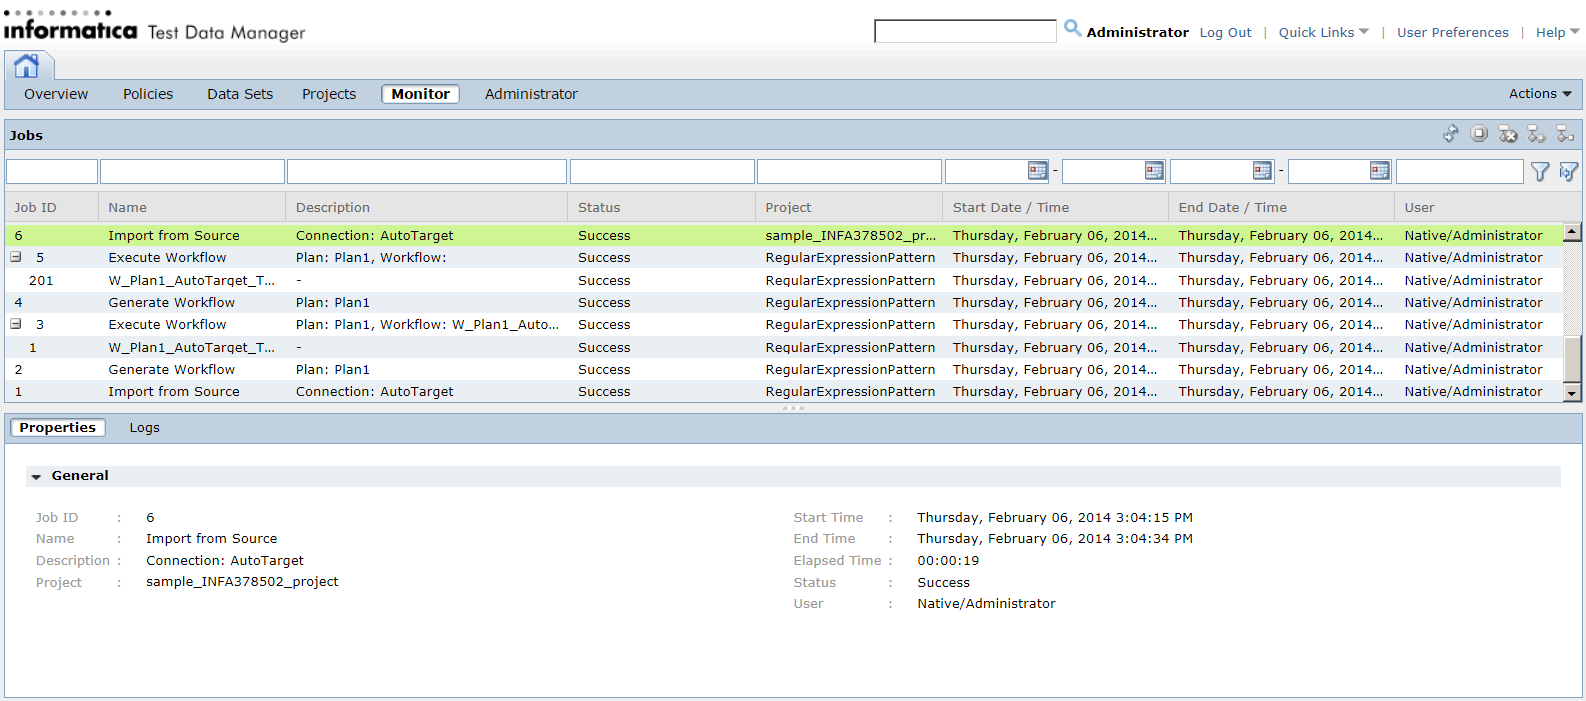The height and width of the screenshot is (701, 1586).
Task: Click the refresh jobs icon
Action: click(x=1451, y=134)
